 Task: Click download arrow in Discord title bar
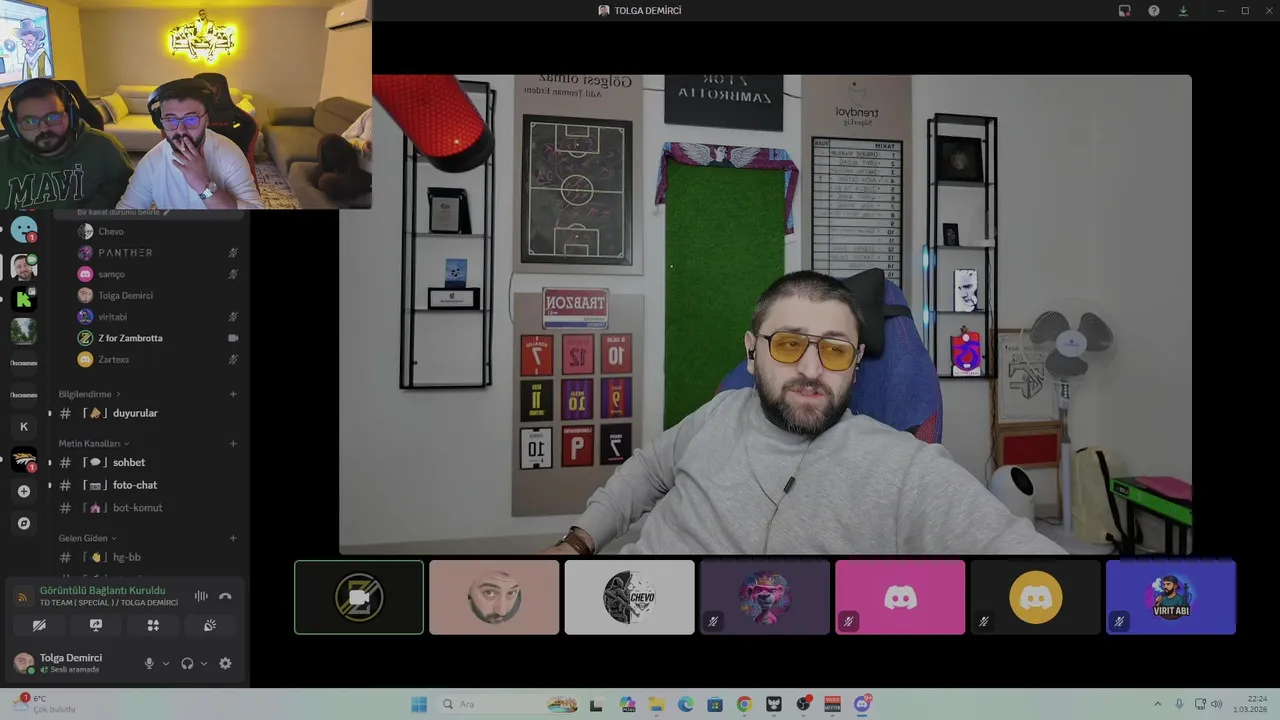[1184, 11]
